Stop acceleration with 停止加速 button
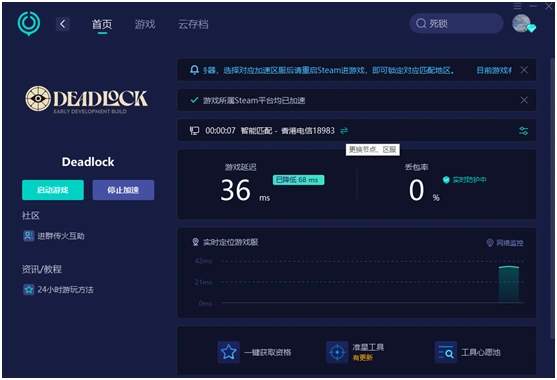The image size is (557, 380). (x=123, y=190)
